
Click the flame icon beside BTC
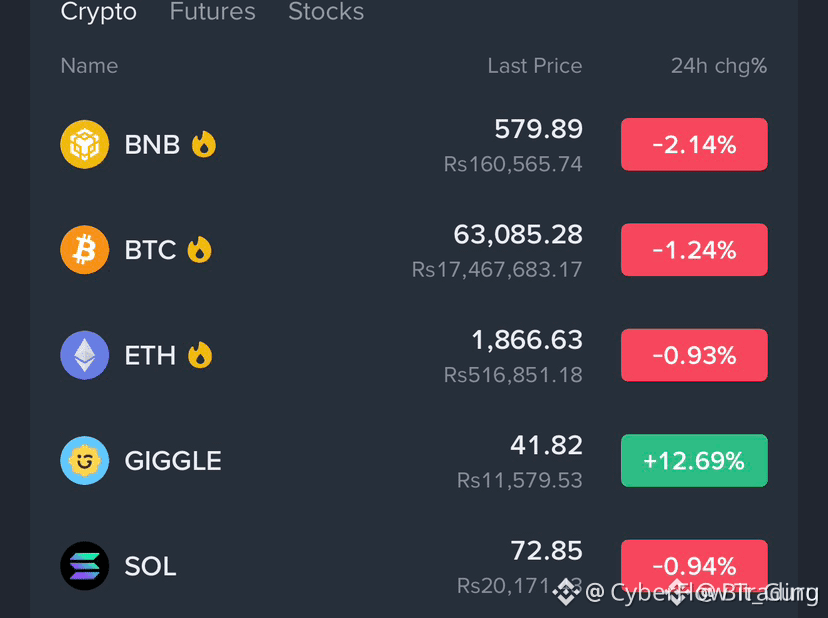pos(200,249)
